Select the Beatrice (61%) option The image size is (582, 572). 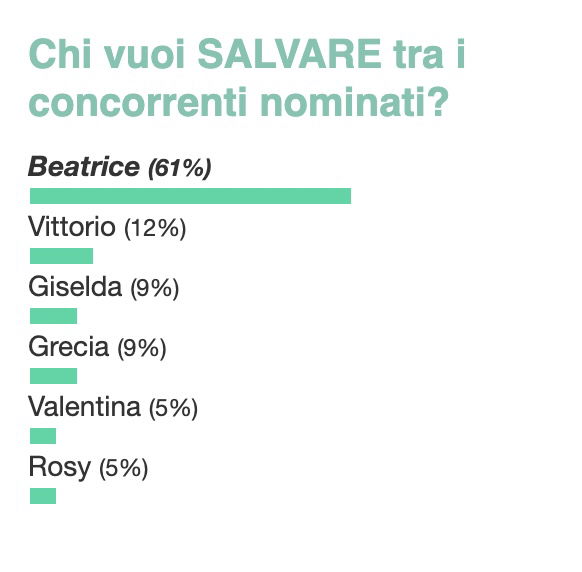tap(120, 167)
